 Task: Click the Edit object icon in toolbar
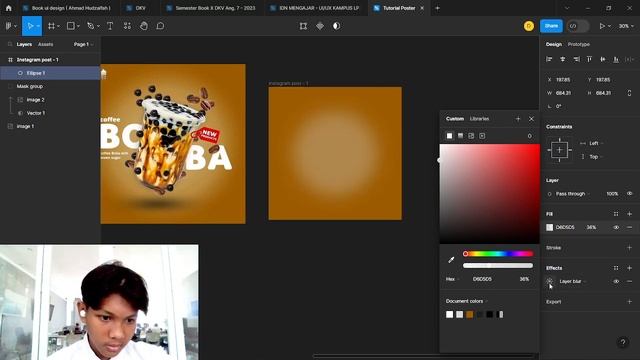coord(303,26)
